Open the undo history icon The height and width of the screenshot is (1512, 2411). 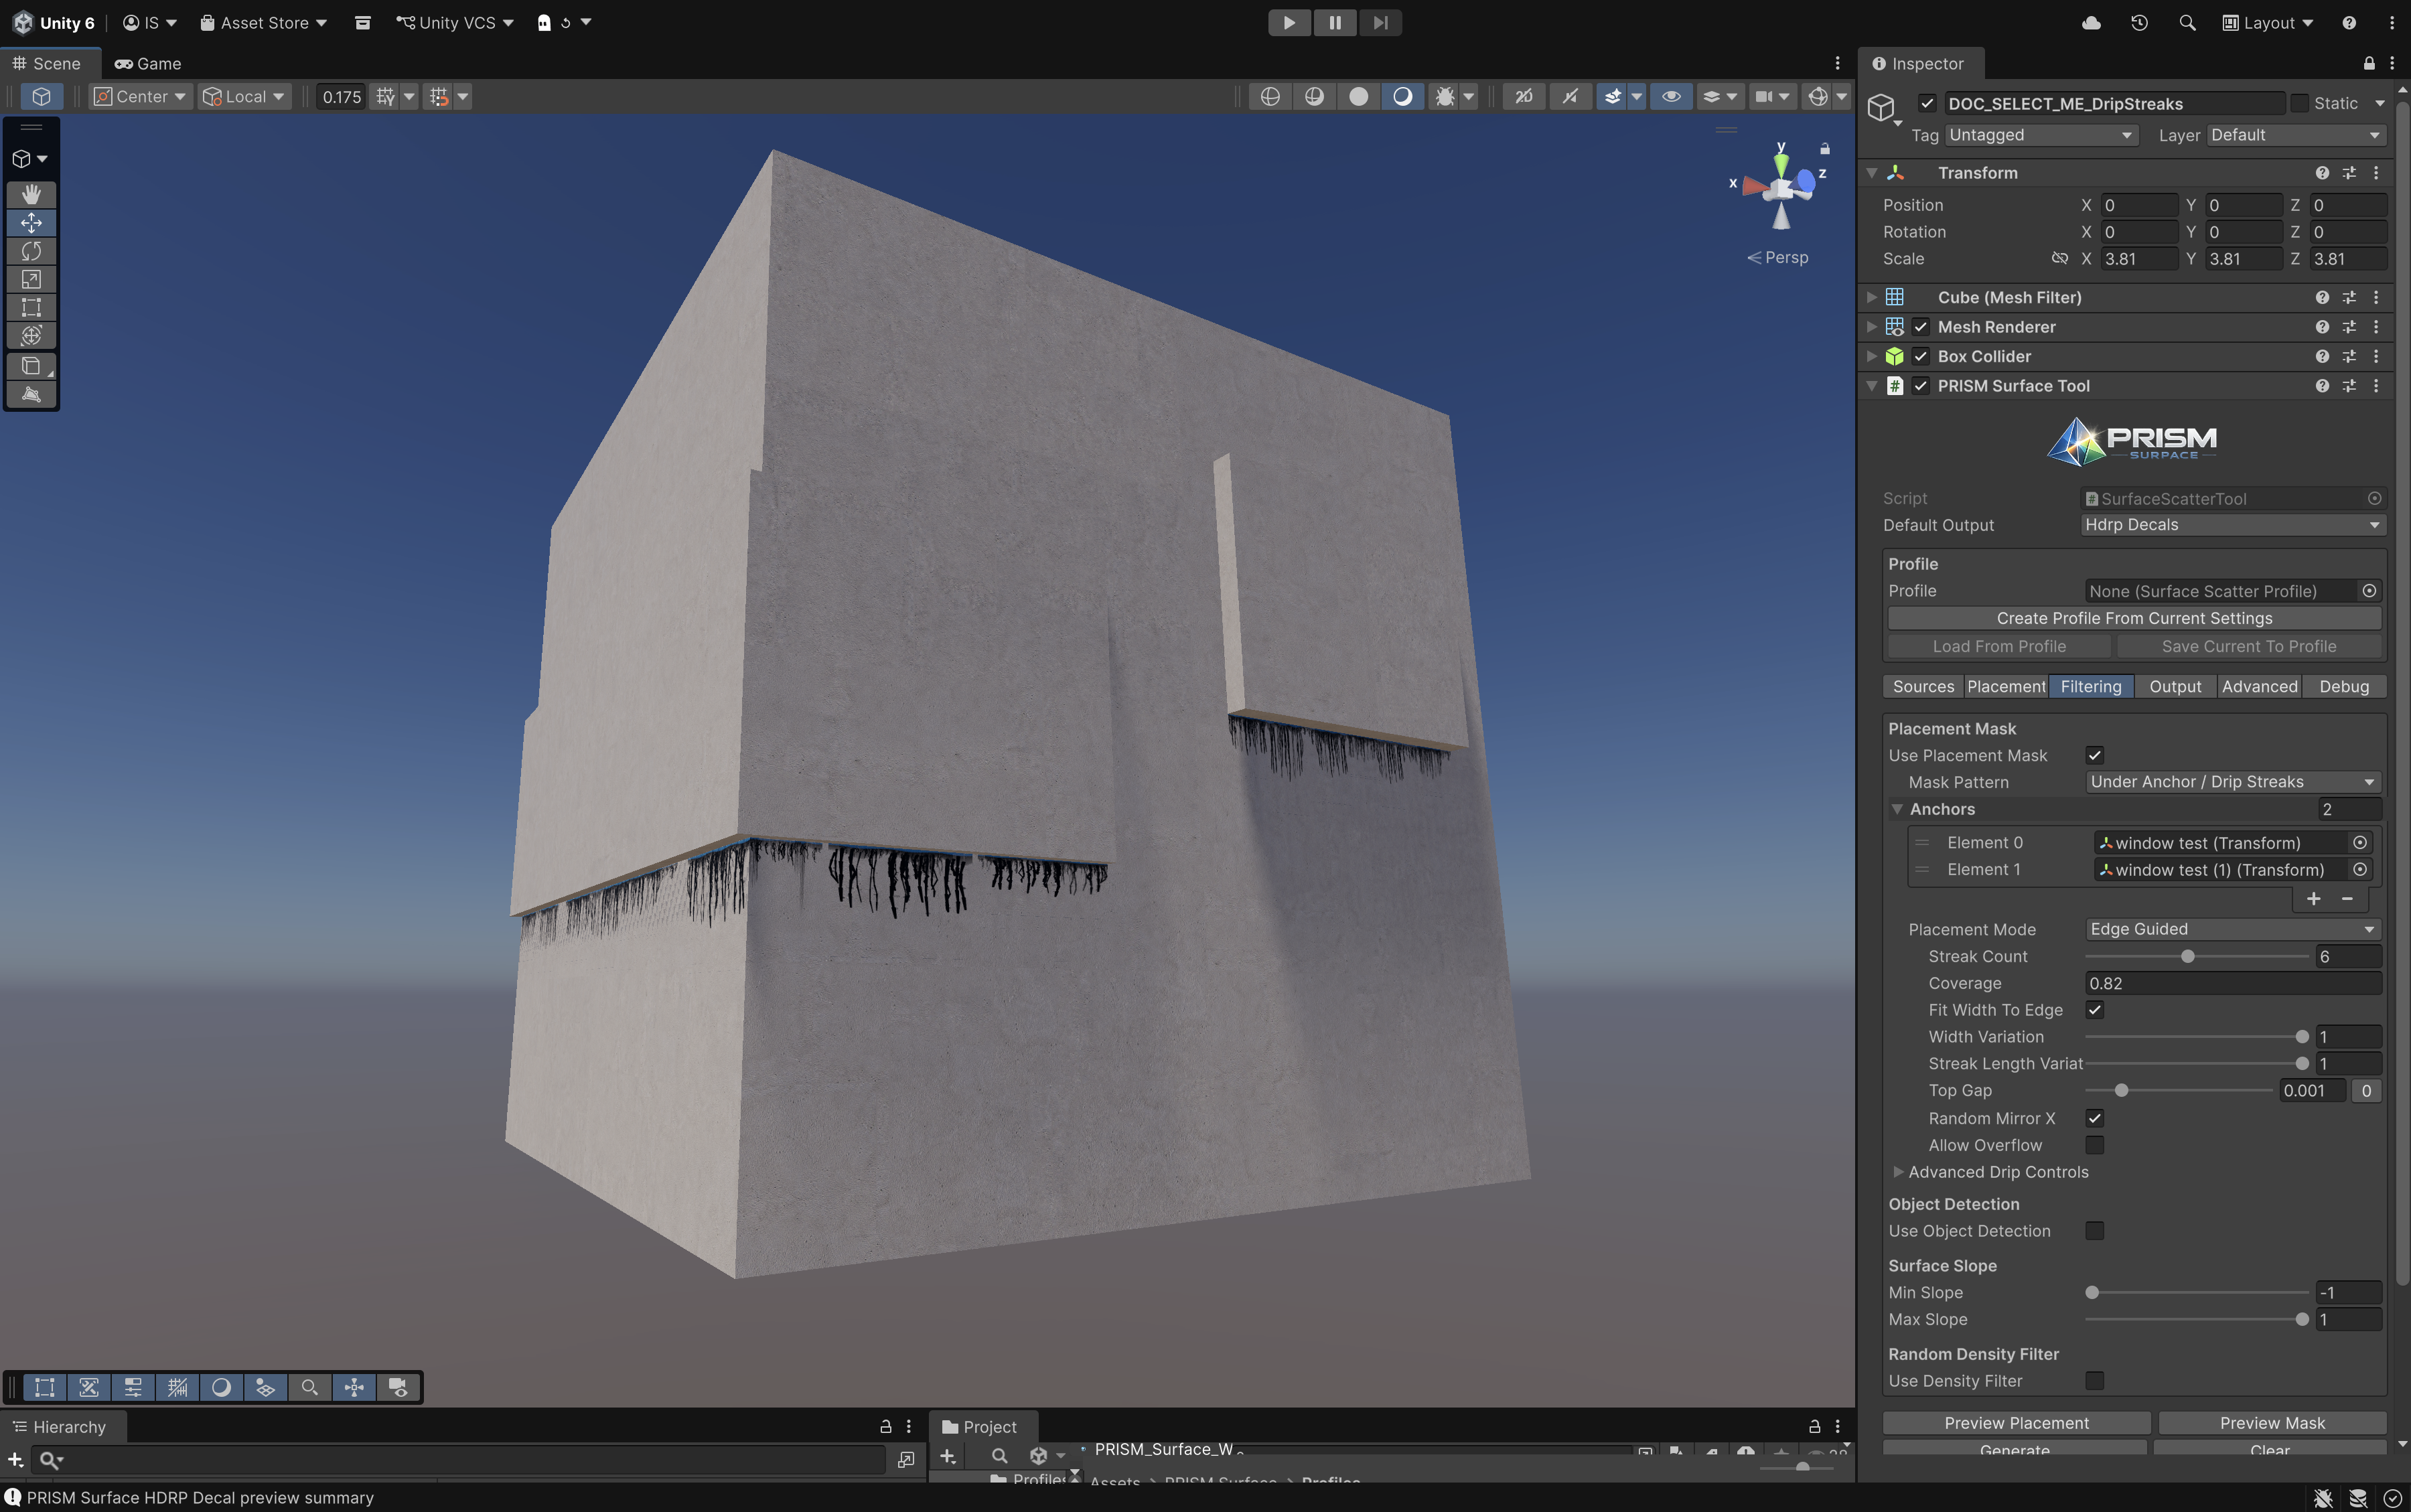point(2139,22)
